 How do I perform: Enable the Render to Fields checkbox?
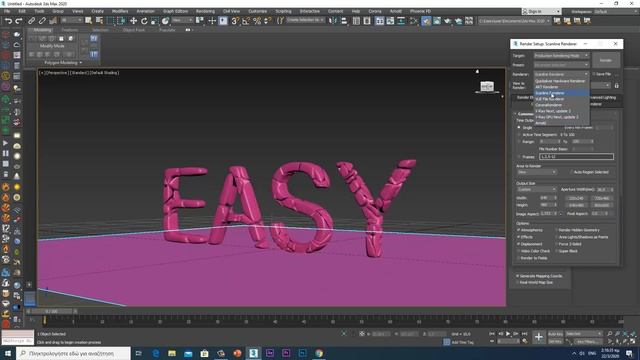tap(519, 258)
